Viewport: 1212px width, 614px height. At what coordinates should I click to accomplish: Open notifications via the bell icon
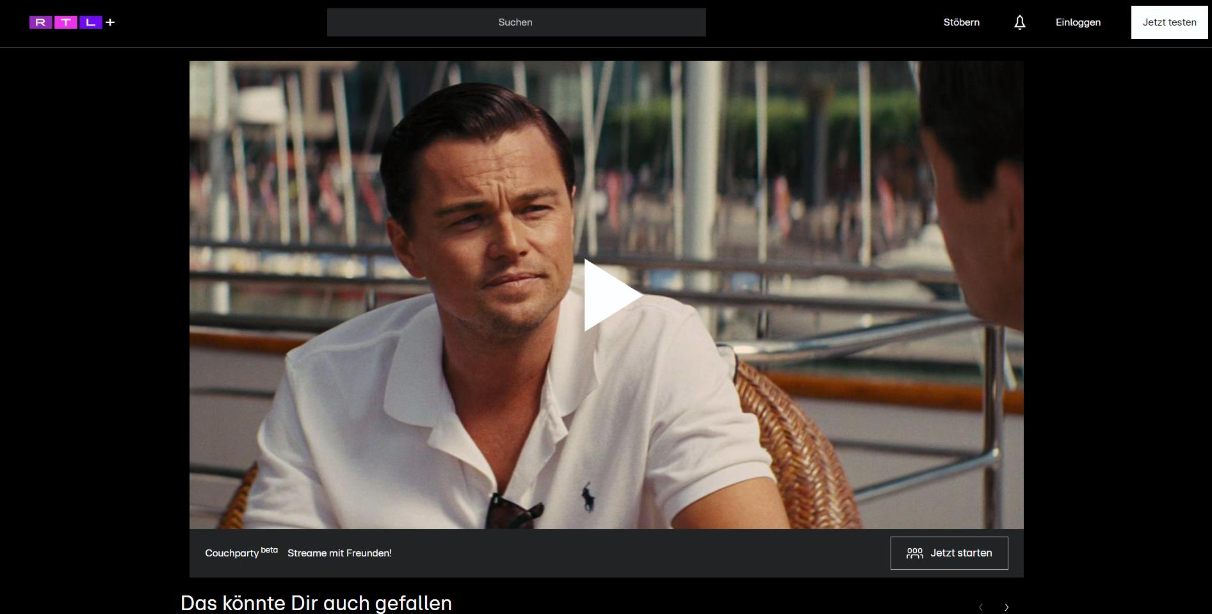[x=1019, y=22]
